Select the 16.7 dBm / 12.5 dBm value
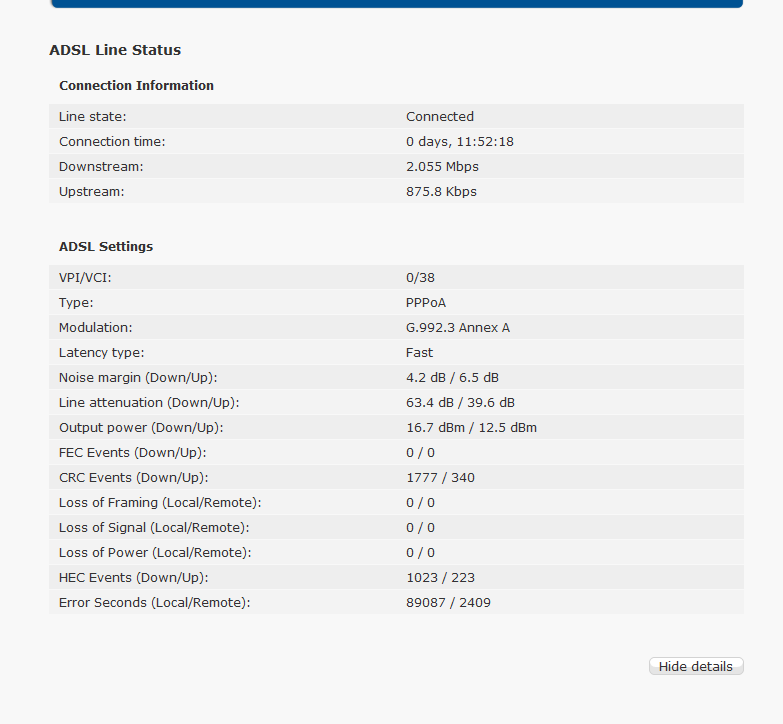The image size is (783, 724). click(471, 427)
